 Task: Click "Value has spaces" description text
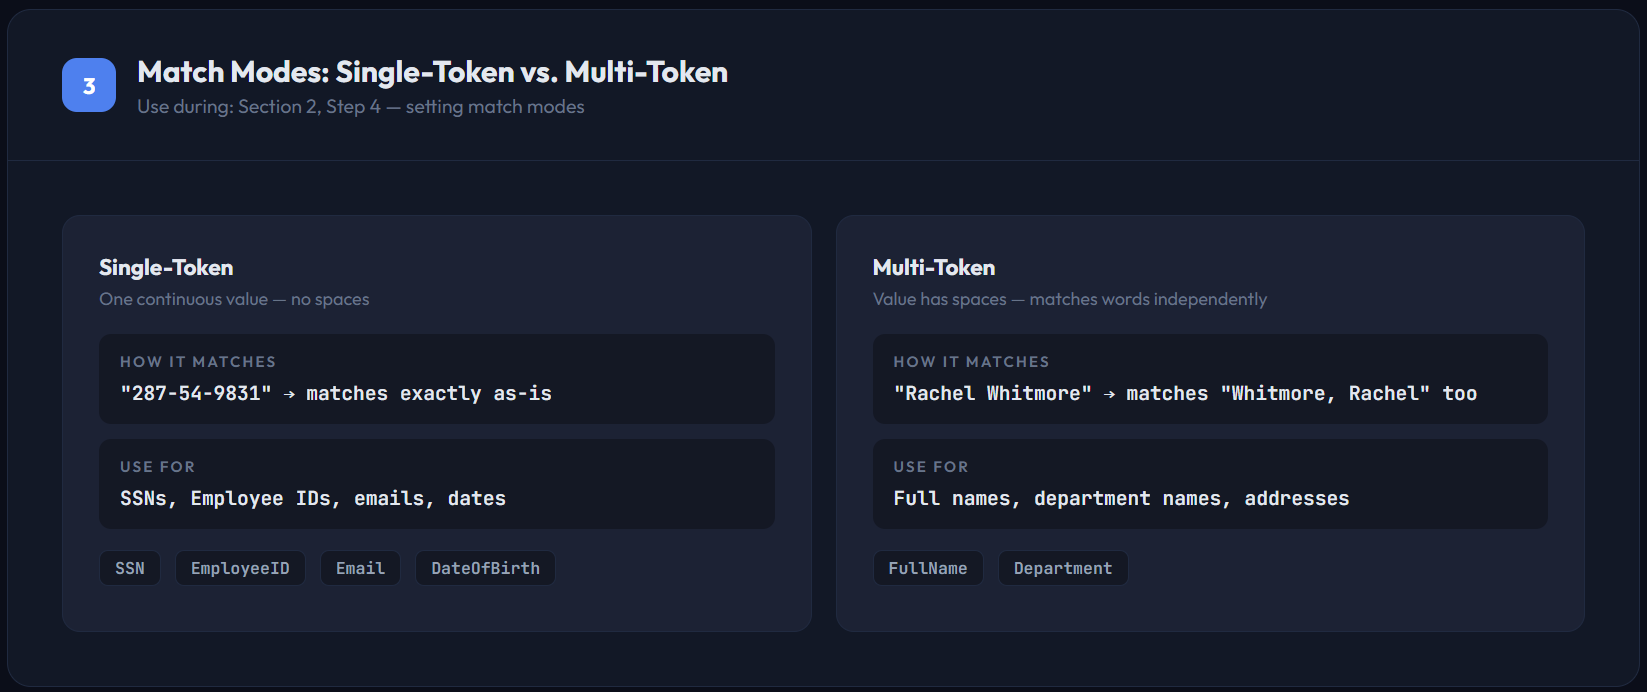[939, 299]
